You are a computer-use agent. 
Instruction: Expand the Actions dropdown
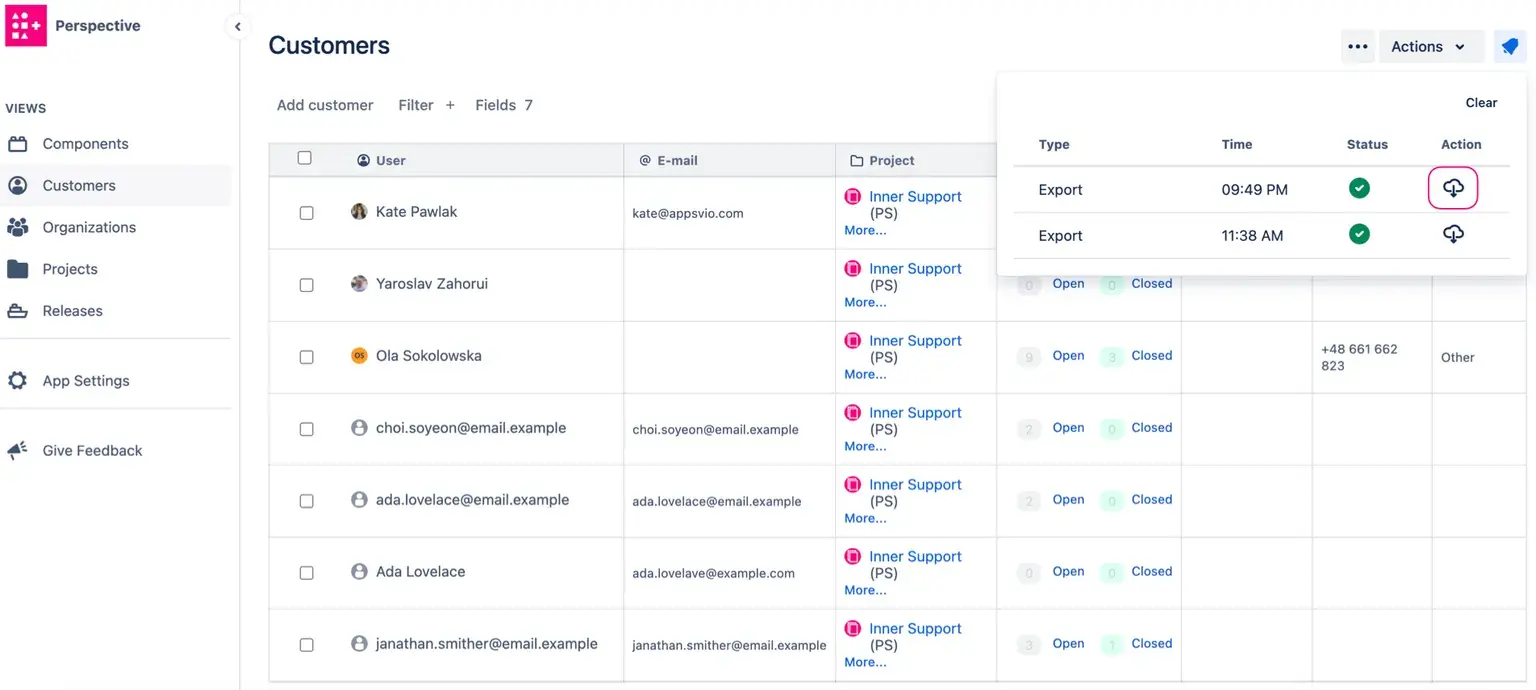(1429, 46)
